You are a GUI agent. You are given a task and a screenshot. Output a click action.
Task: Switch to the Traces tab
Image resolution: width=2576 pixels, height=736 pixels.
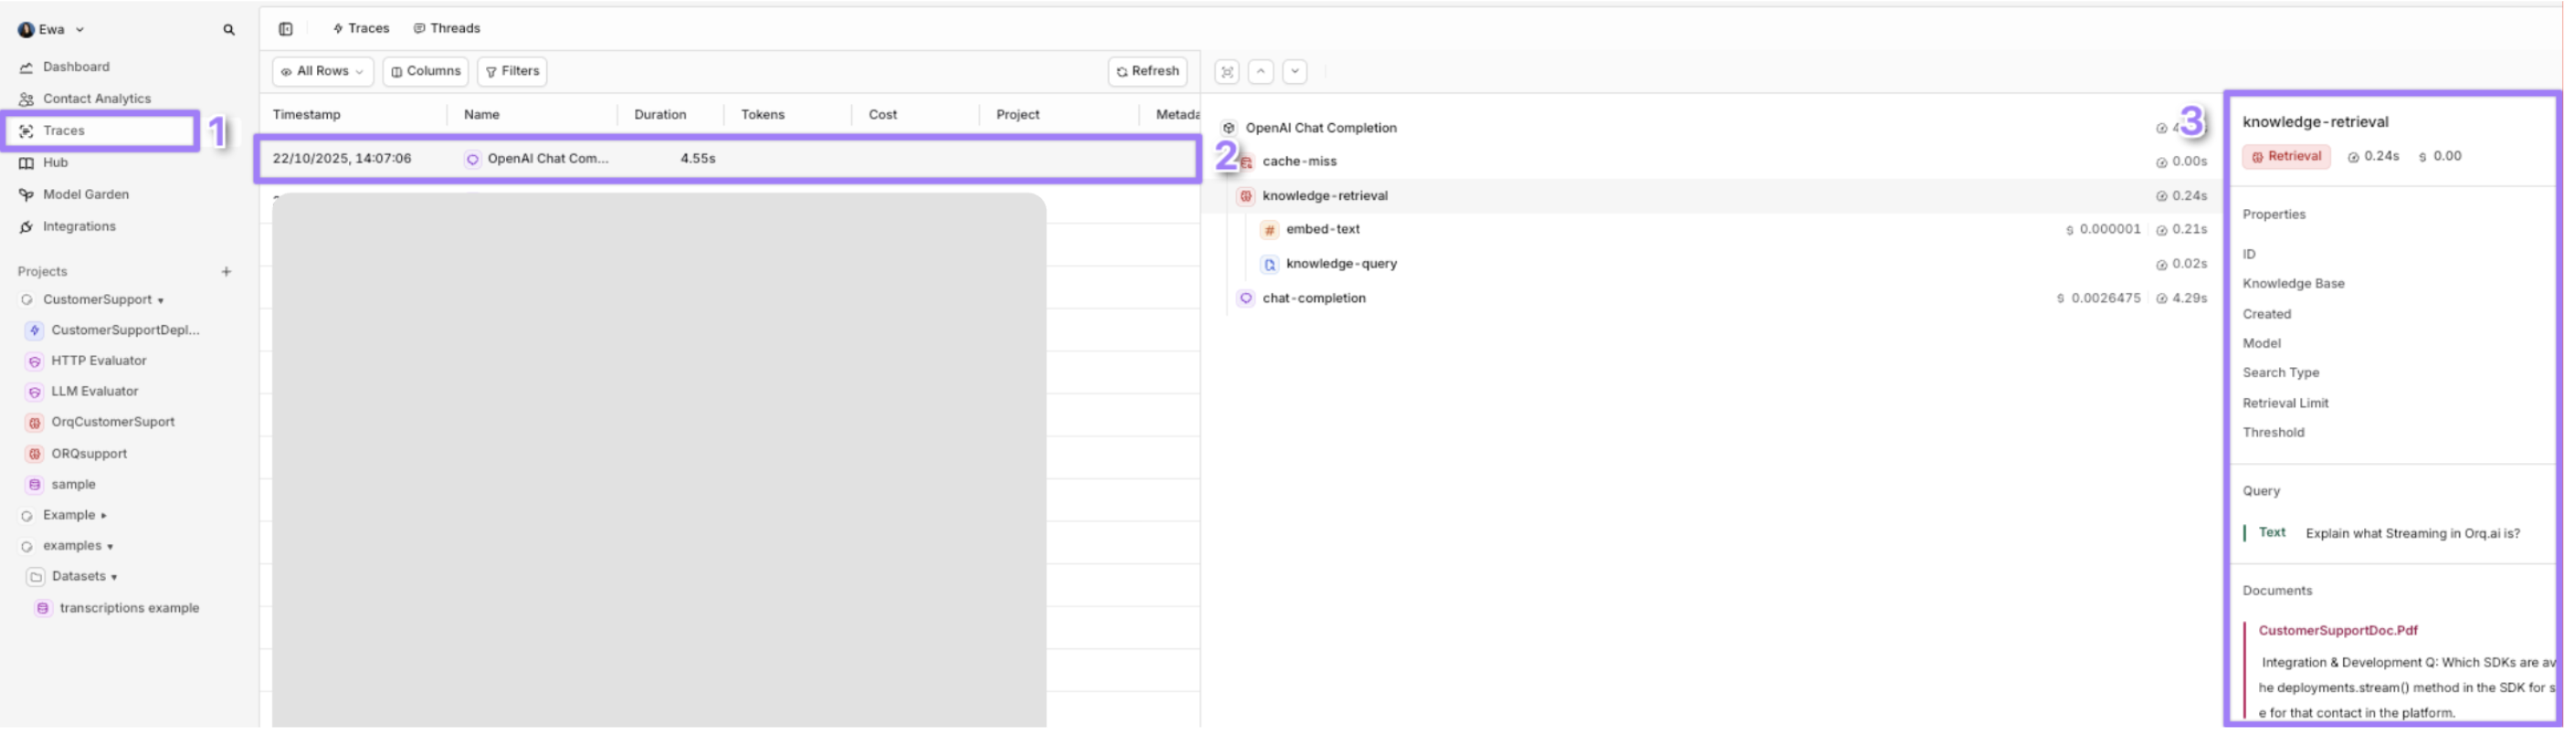pyautogui.click(x=361, y=29)
